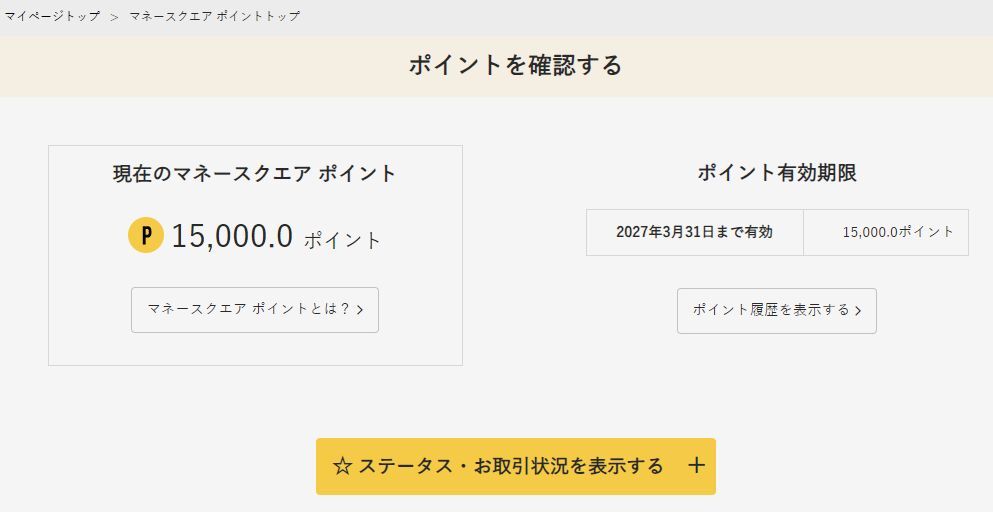Click the 2027年3月31日まで有効 cell
Screen dimensions: 993x512
[x=694, y=232]
